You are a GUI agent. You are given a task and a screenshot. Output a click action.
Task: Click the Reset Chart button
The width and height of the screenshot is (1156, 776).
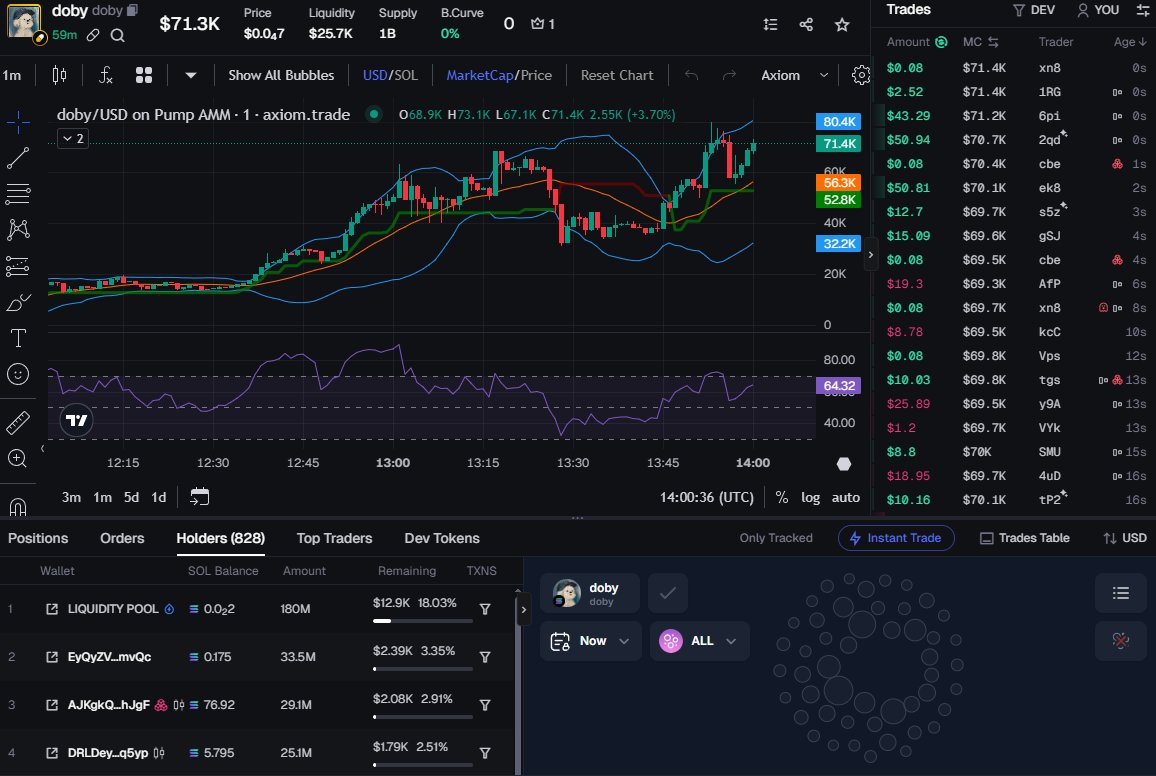coord(617,75)
